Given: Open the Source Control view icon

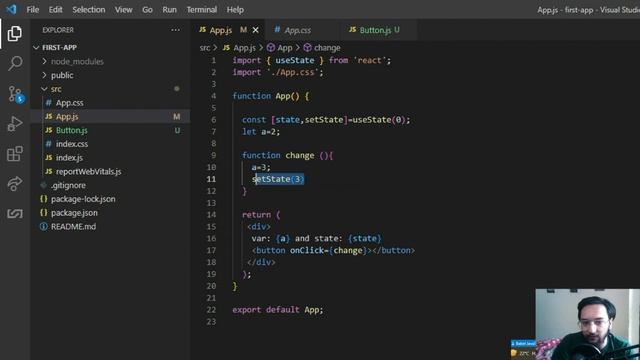Looking at the screenshot, I should [x=16, y=94].
